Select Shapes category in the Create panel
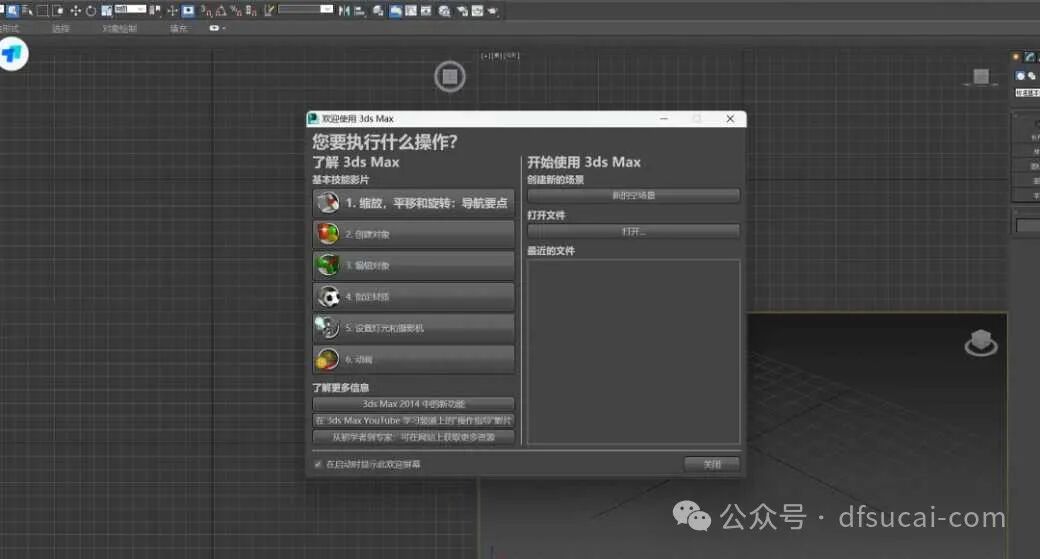 [x=1031, y=76]
